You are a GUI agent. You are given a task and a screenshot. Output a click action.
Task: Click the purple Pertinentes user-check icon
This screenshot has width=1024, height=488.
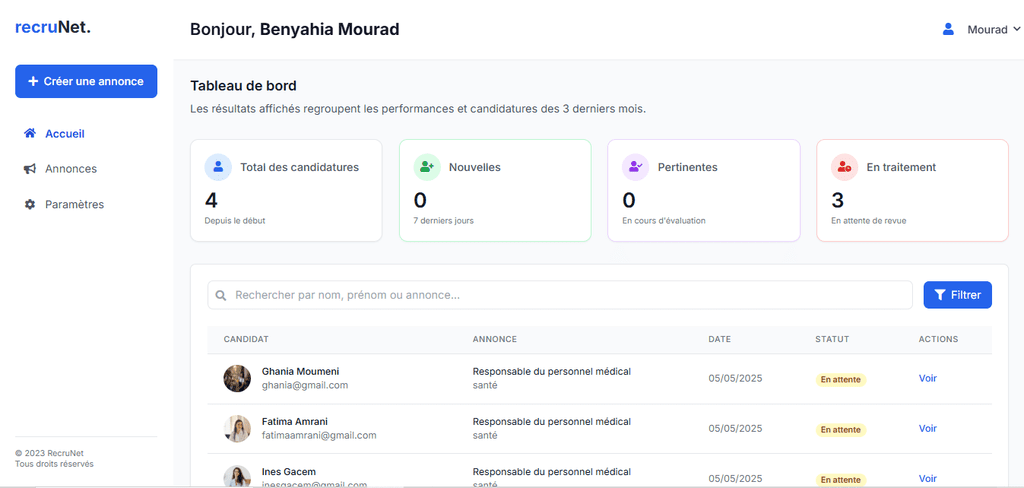point(636,167)
